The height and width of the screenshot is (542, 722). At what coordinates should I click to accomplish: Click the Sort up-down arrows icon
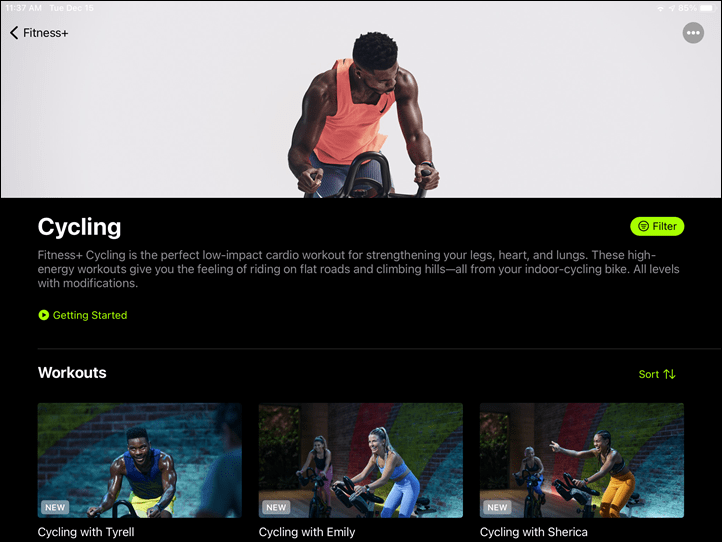[670, 374]
